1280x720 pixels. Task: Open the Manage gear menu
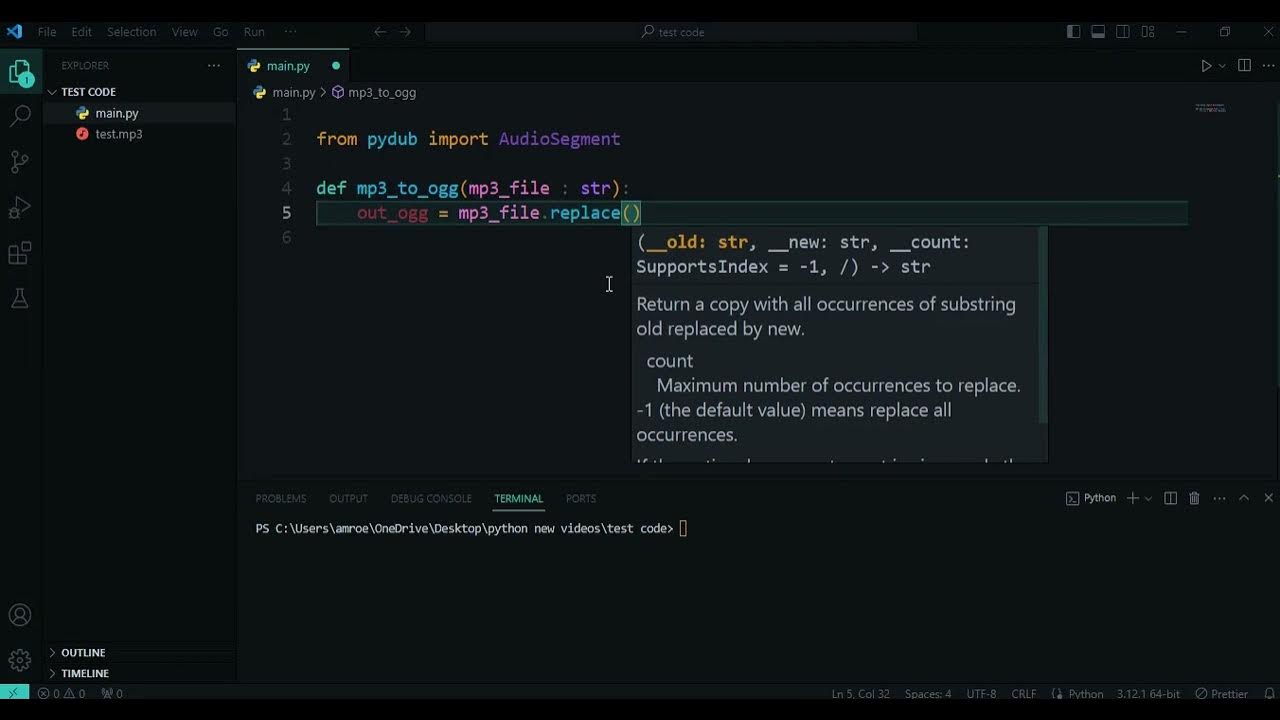pos(20,660)
